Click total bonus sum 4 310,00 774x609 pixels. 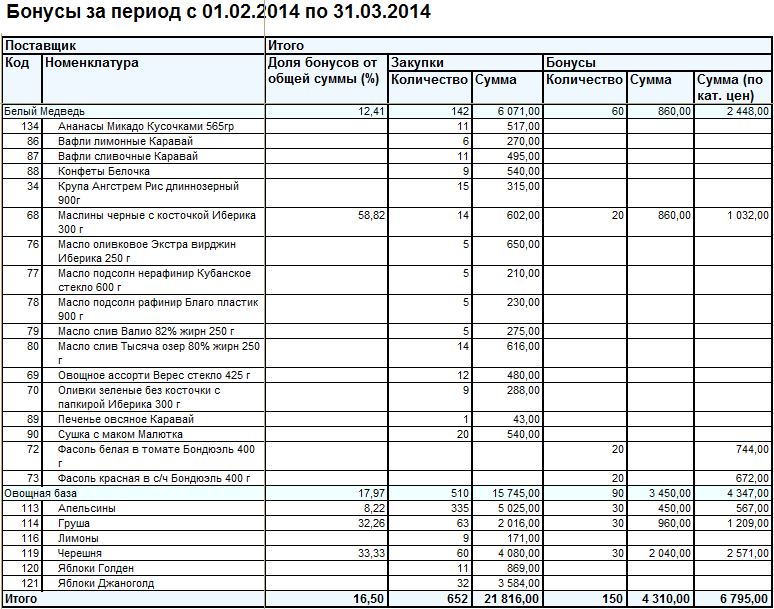[666, 599]
